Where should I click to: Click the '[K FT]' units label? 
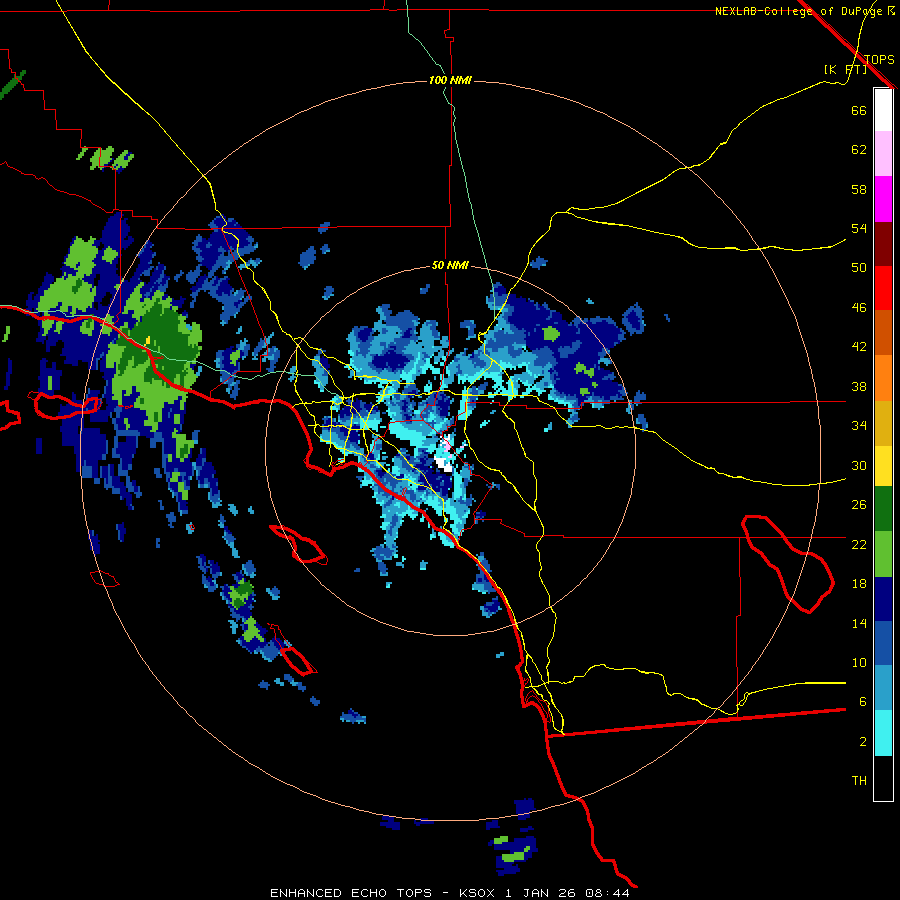[845, 69]
